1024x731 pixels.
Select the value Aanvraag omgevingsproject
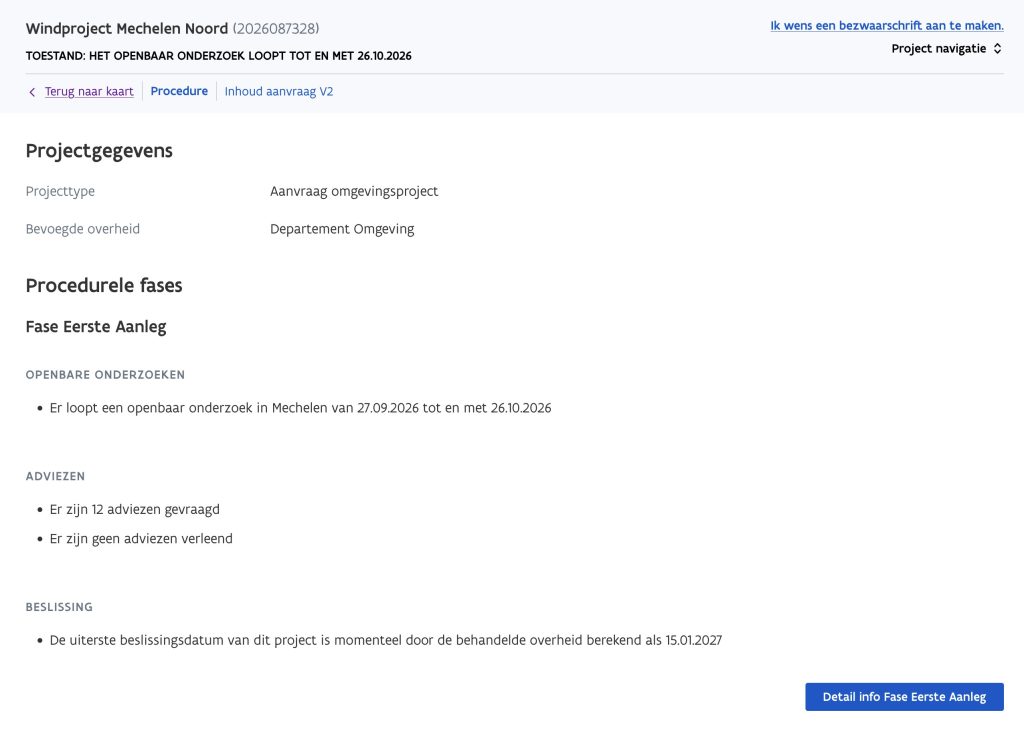[x=354, y=191]
